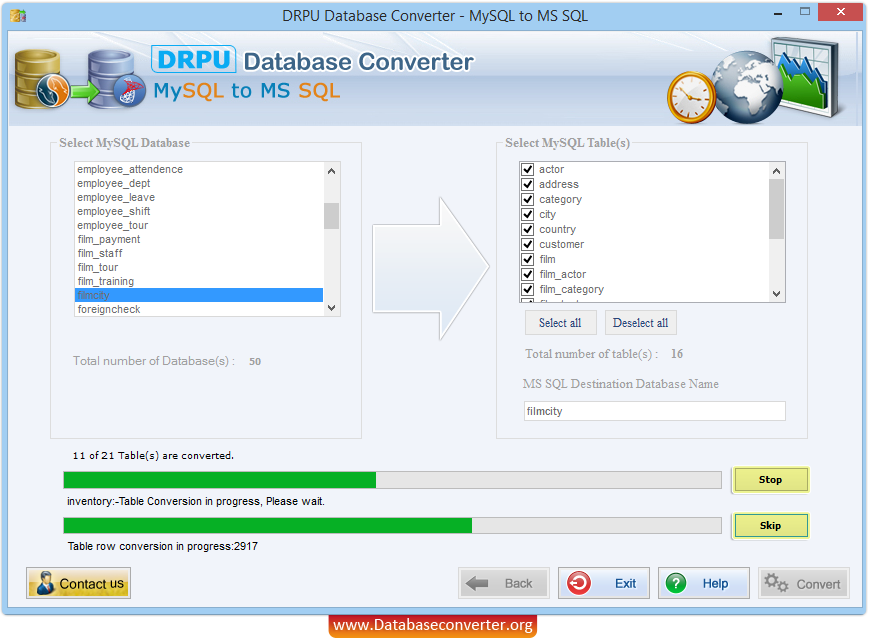870x638 pixels.
Task: Stop the conversion with Stop button
Action: point(770,480)
